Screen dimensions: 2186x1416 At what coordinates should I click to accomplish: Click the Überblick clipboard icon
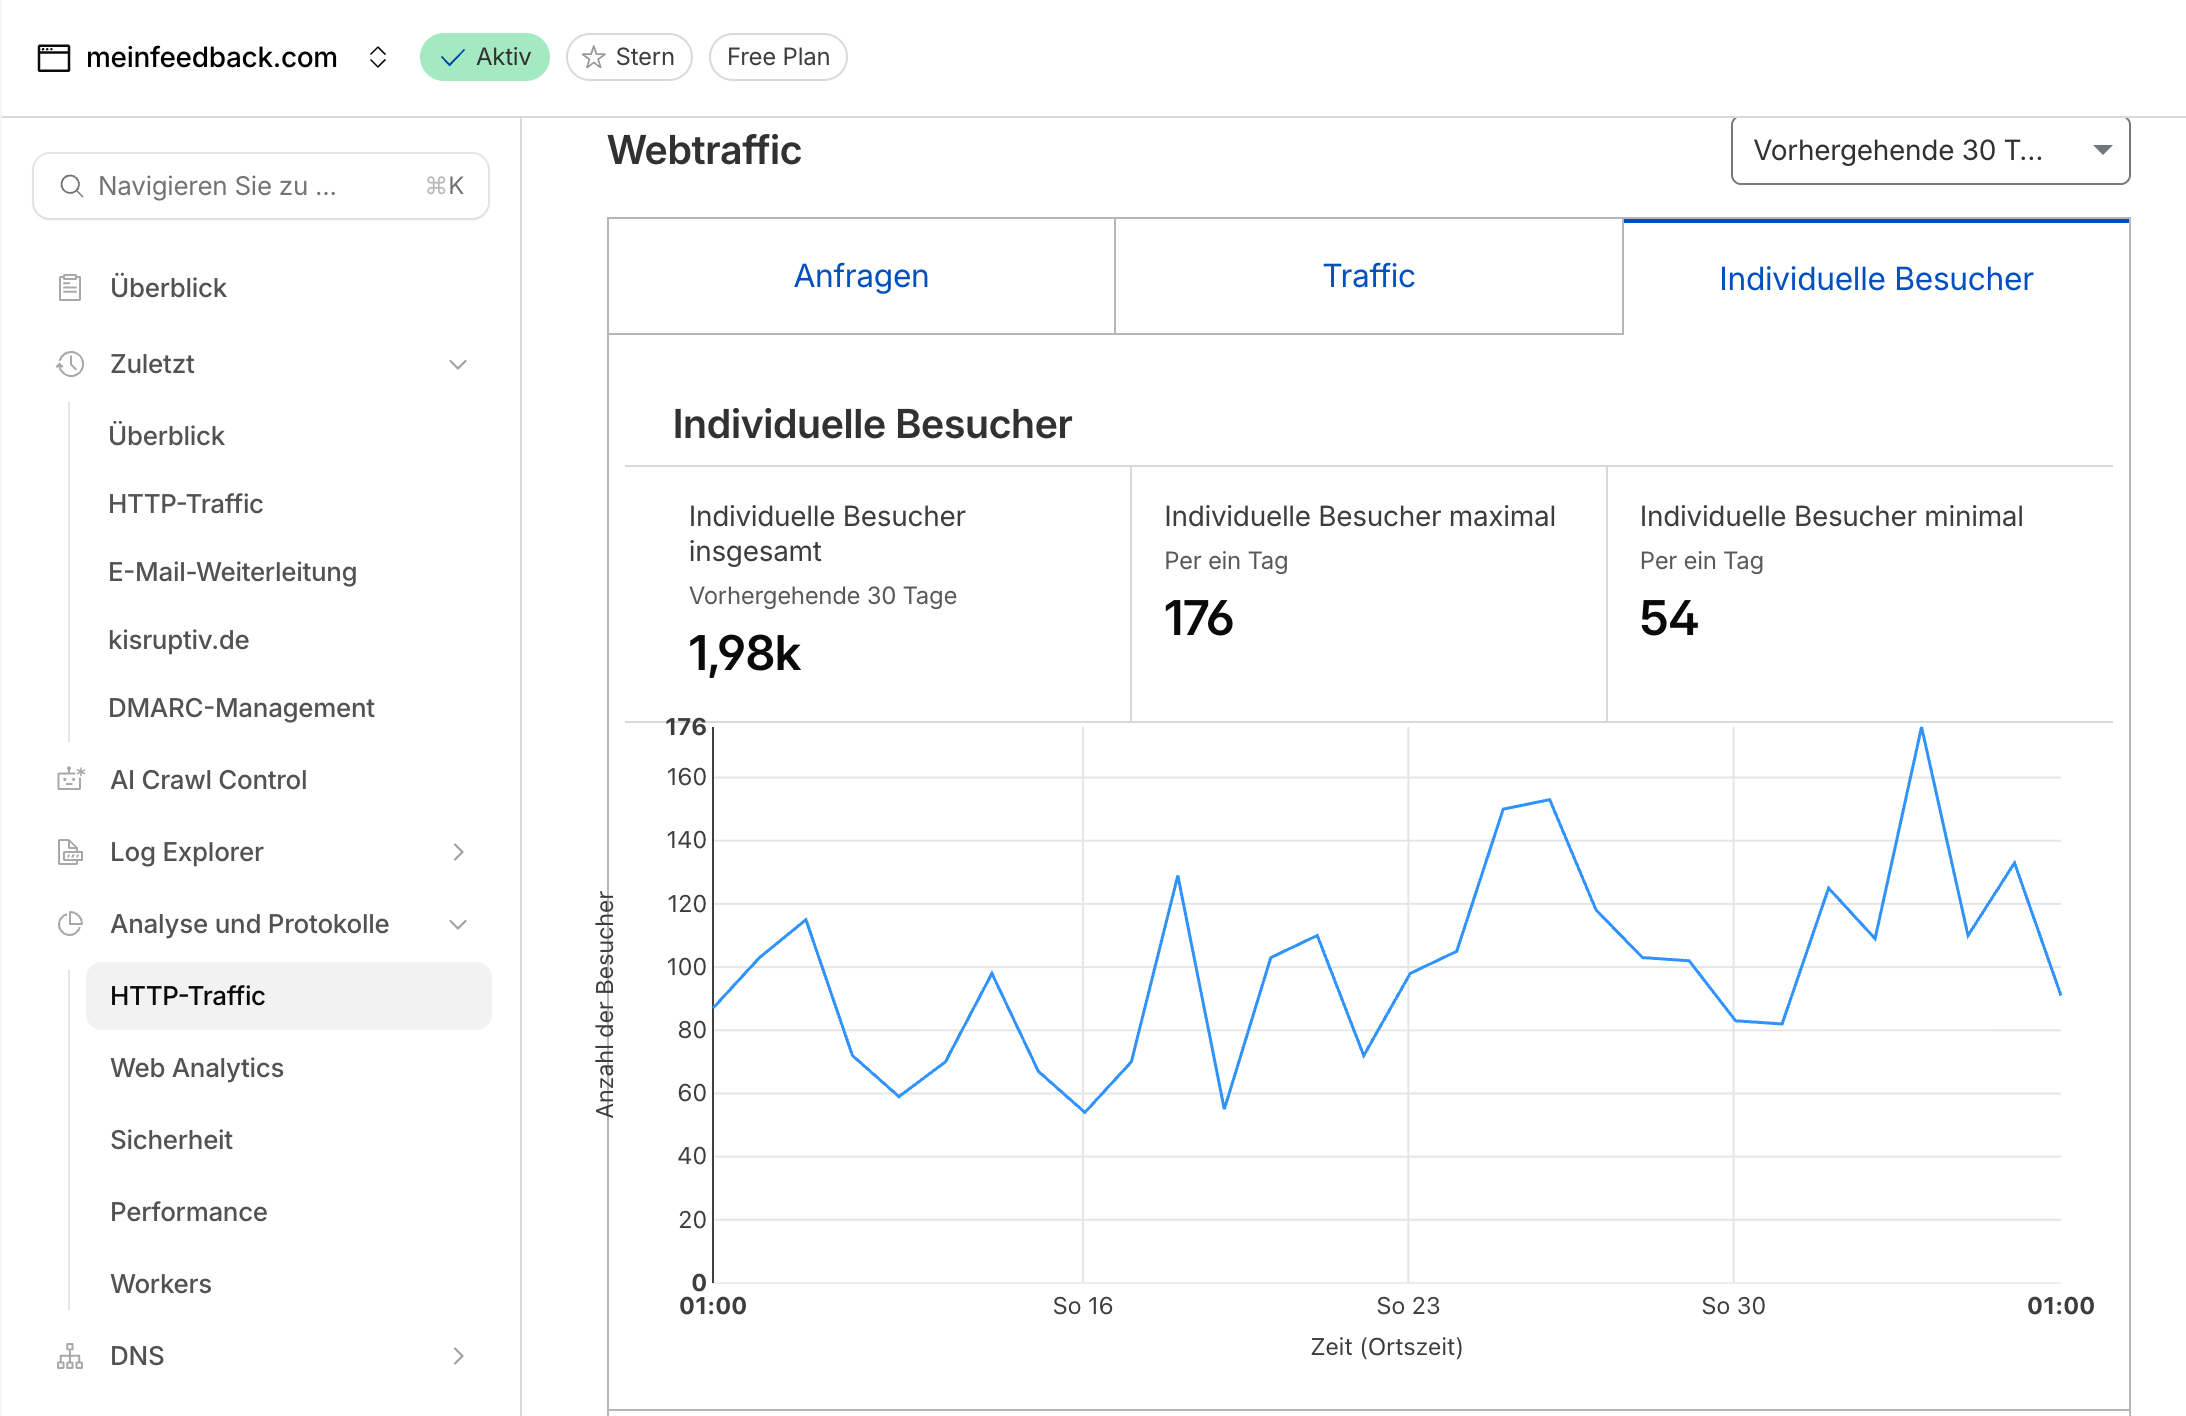70,288
